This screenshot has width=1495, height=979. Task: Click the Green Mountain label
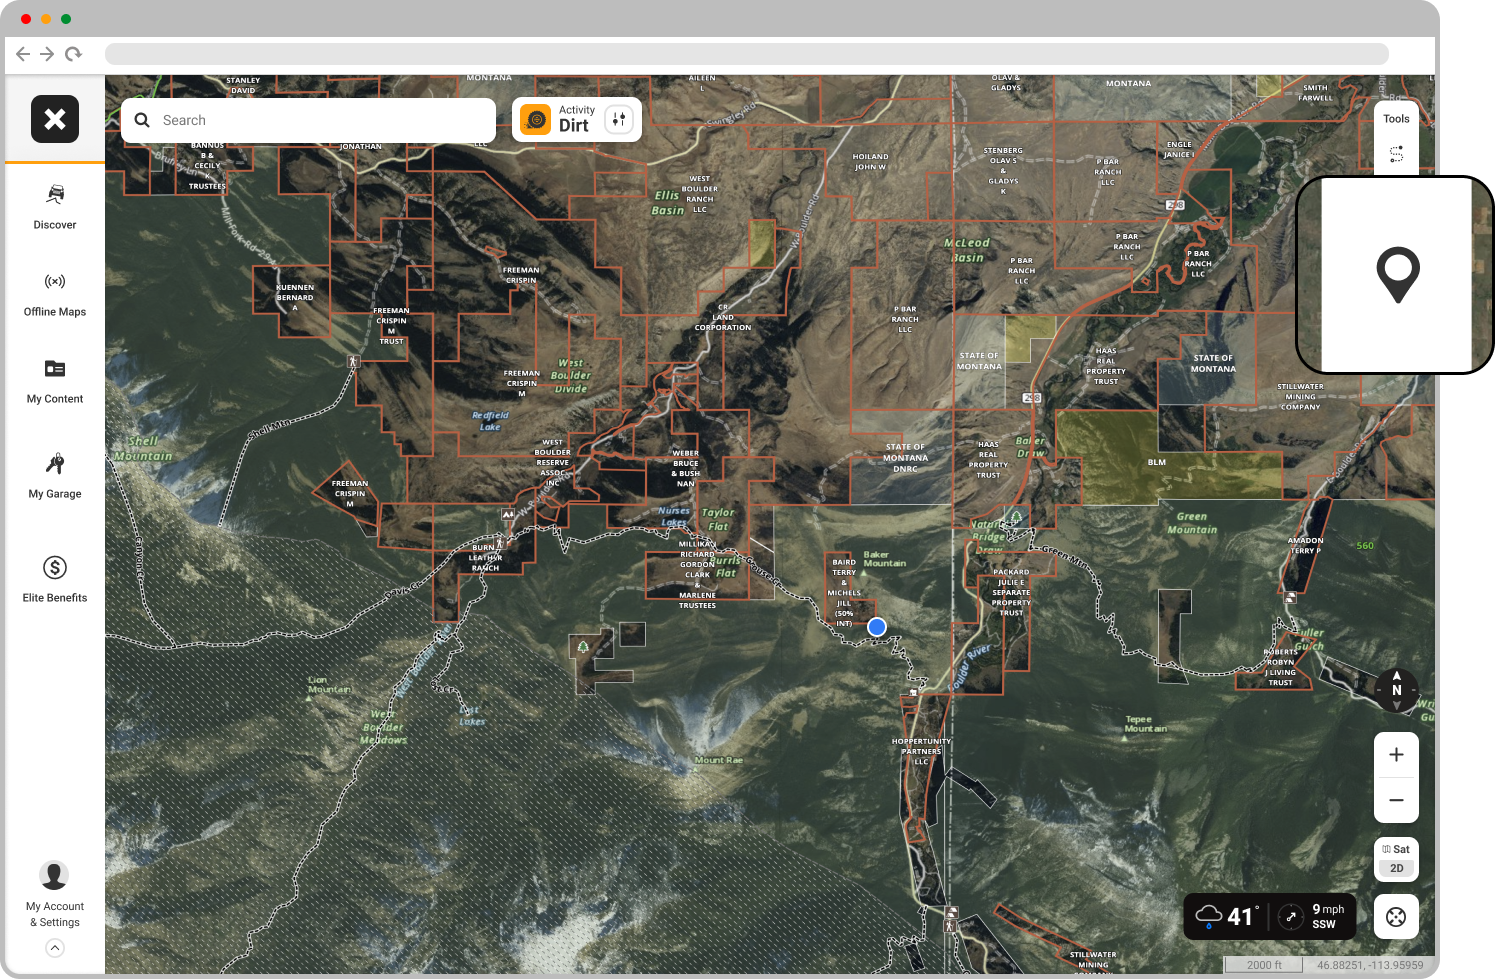pos(1192,523)
